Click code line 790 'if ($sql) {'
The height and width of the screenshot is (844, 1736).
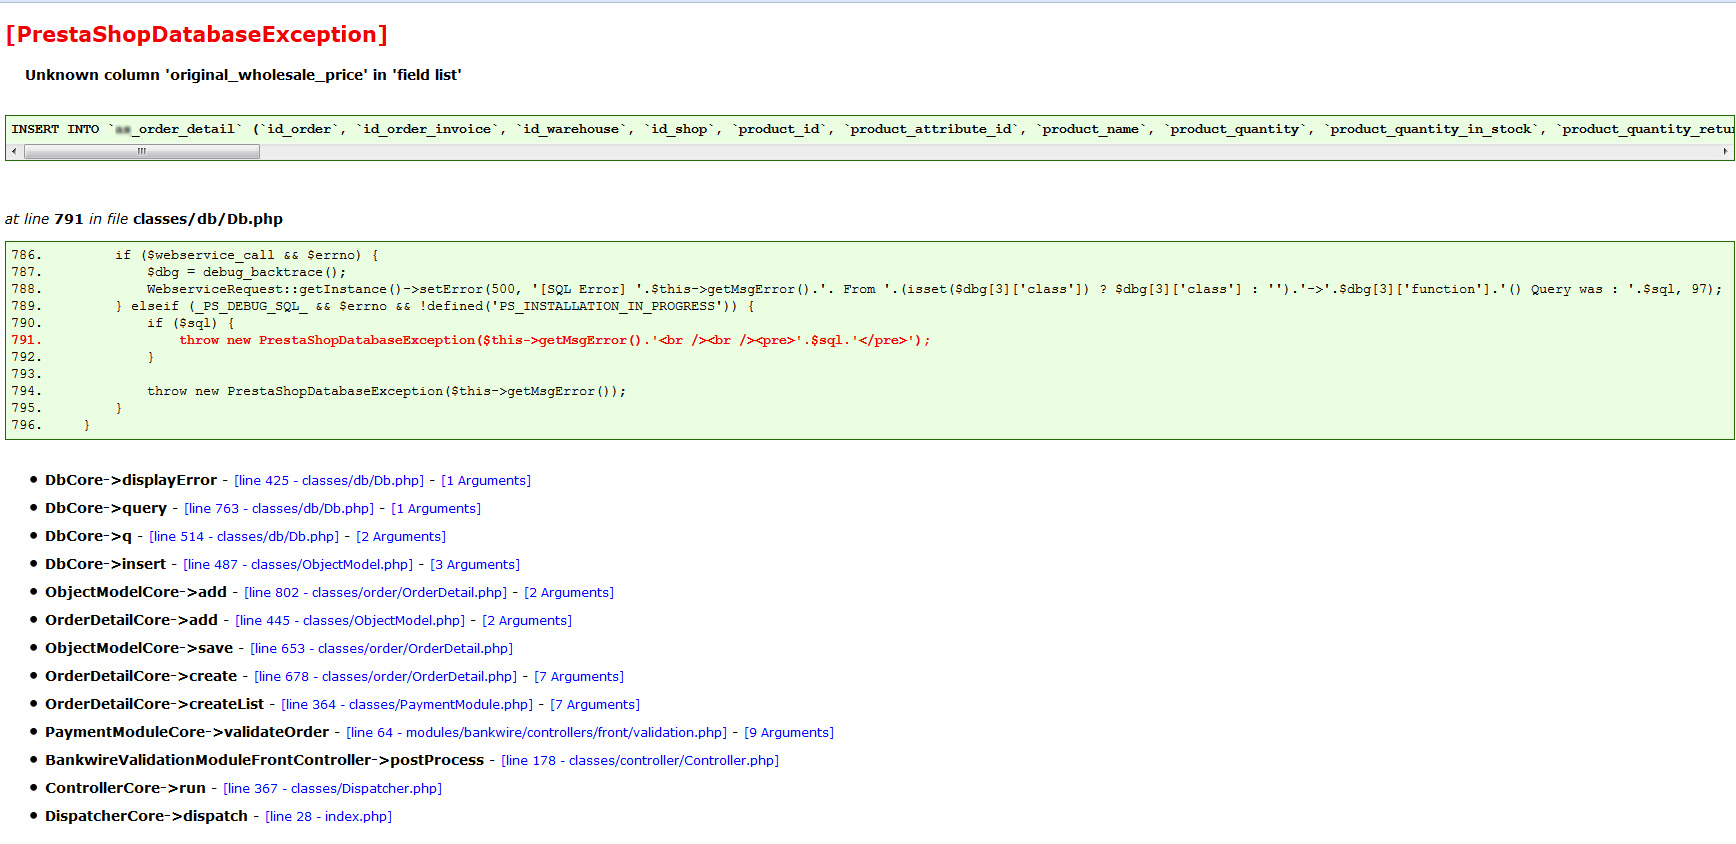pyautogui.click(x=191, y=323)
